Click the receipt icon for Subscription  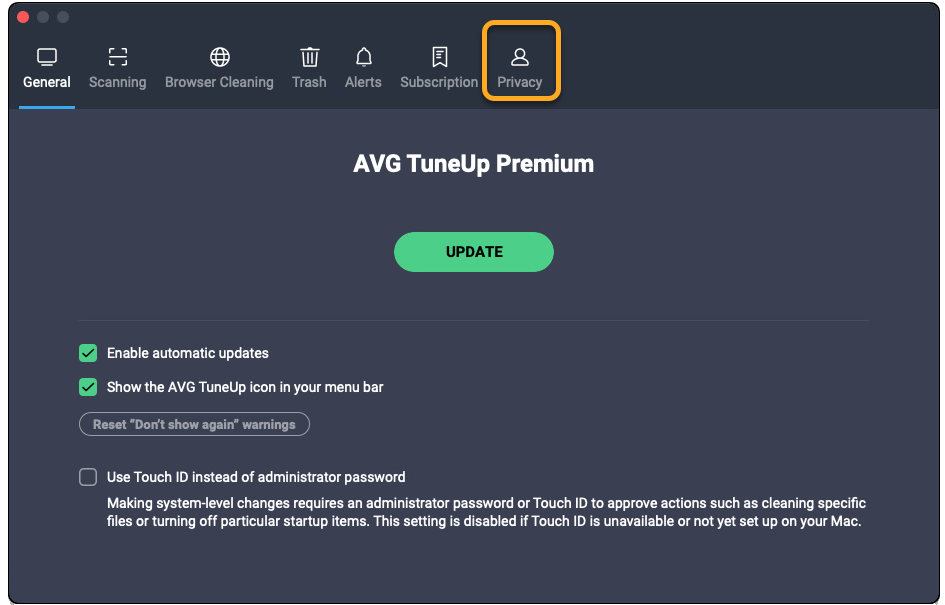click(439, 57)
